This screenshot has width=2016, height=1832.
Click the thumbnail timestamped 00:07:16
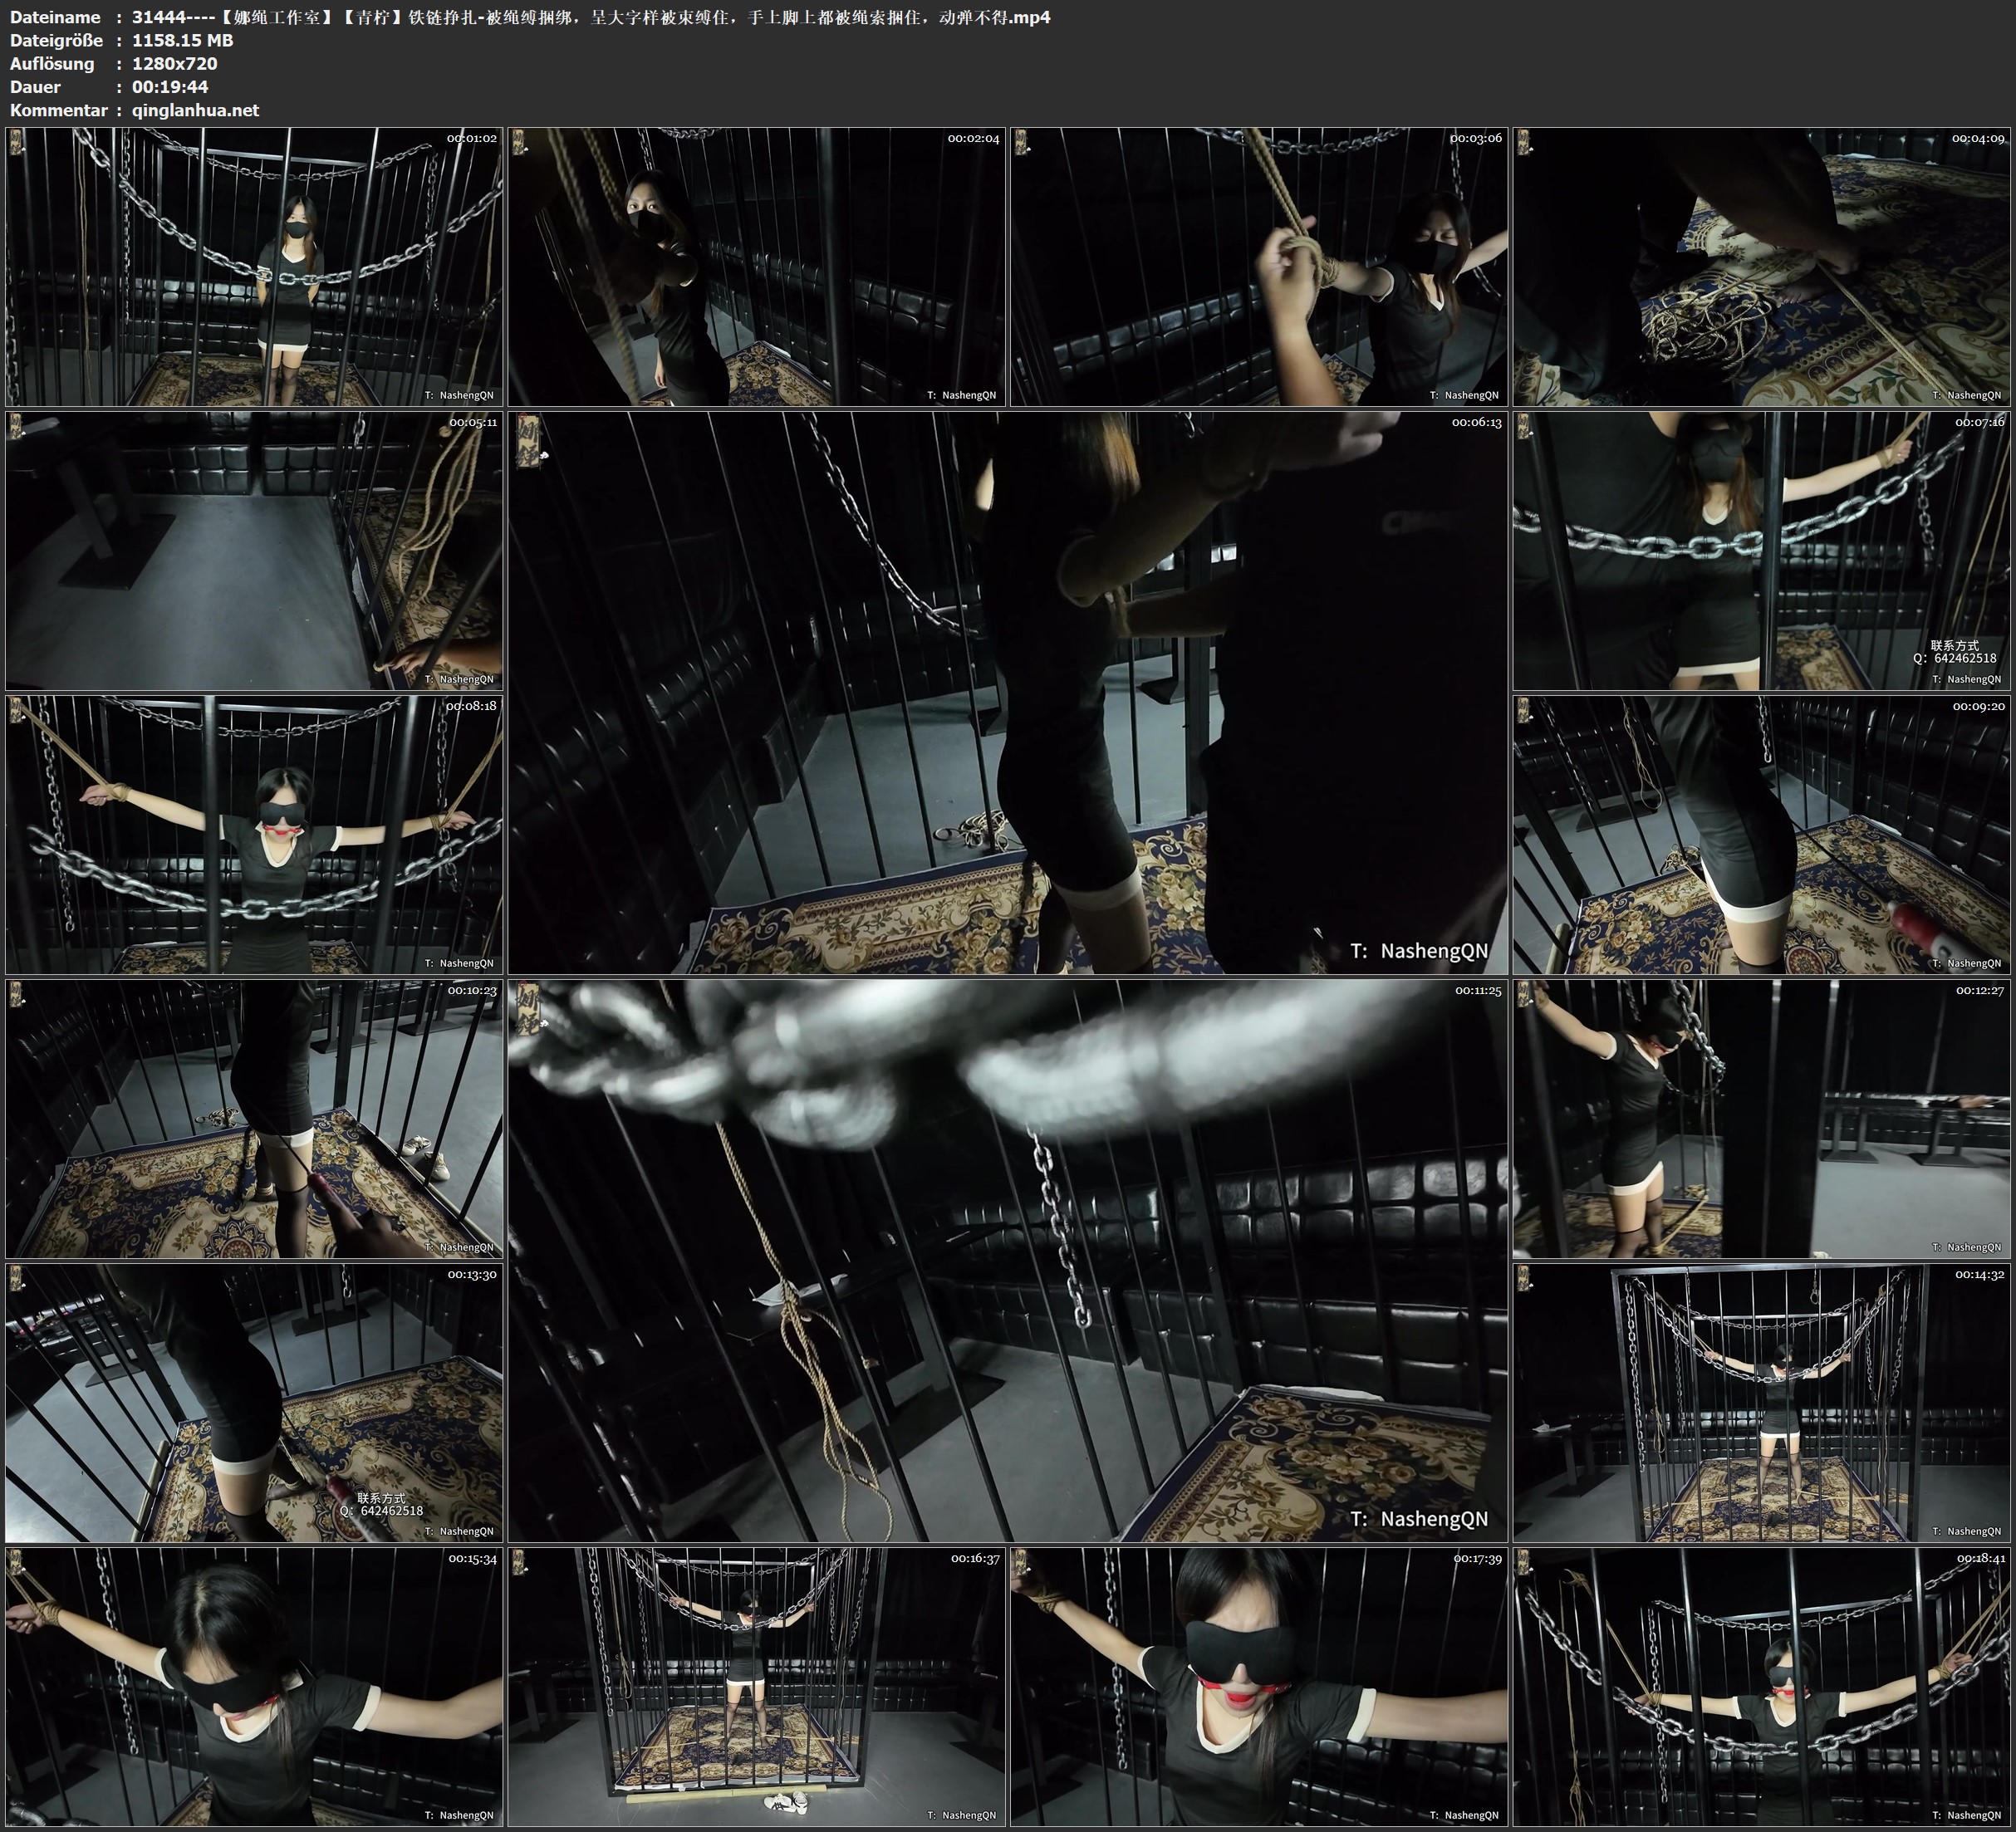(1762, 550)
